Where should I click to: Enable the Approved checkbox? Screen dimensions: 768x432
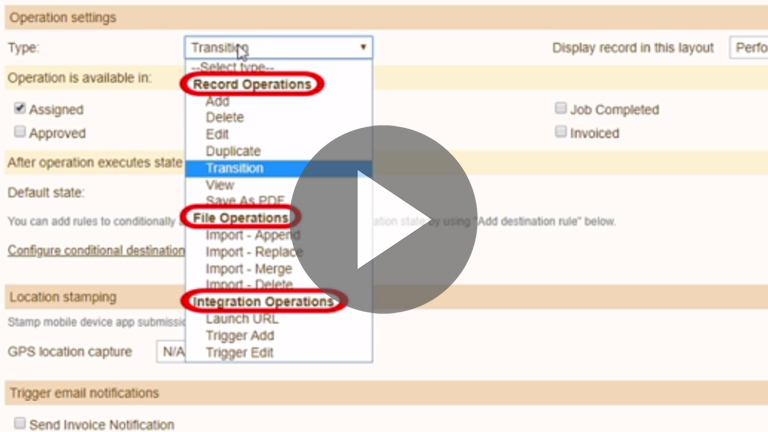pyautogui.click(x=20, y=132)
